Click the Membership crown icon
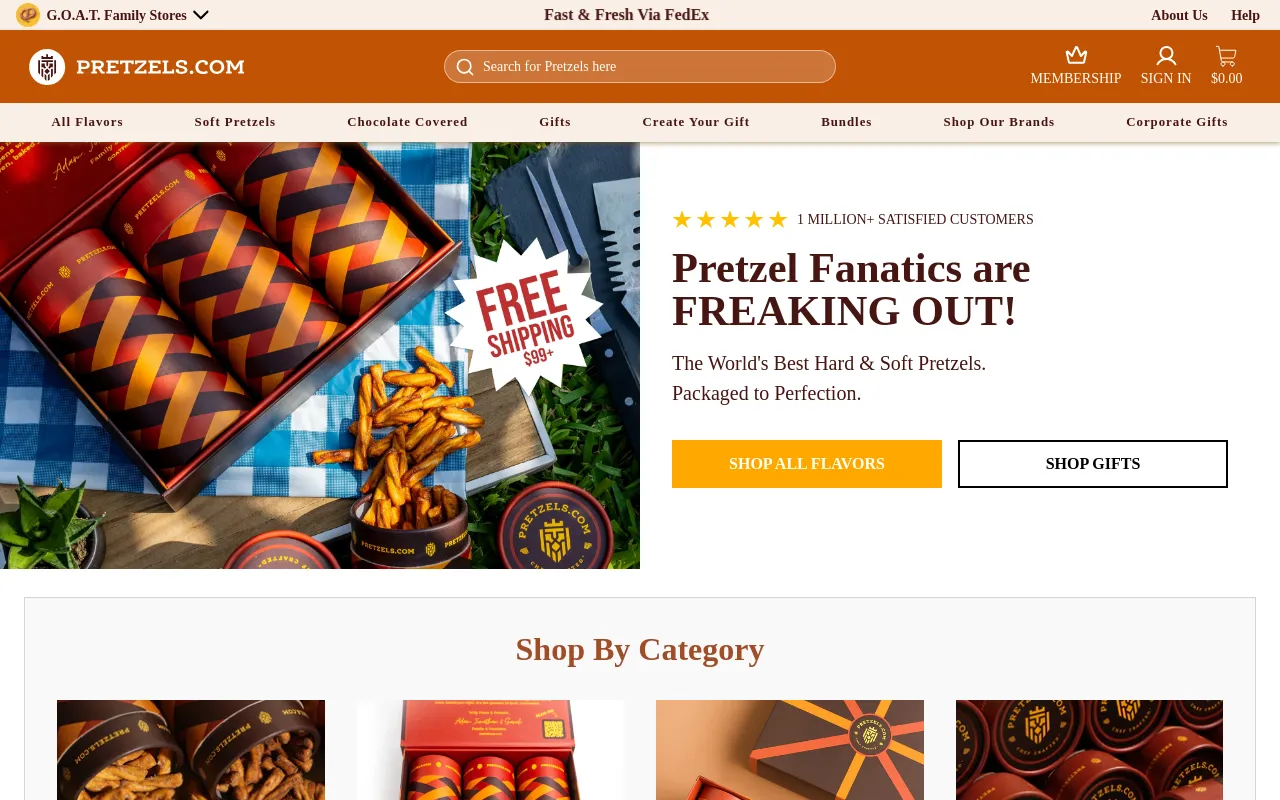 click(x=1076, y=55)
